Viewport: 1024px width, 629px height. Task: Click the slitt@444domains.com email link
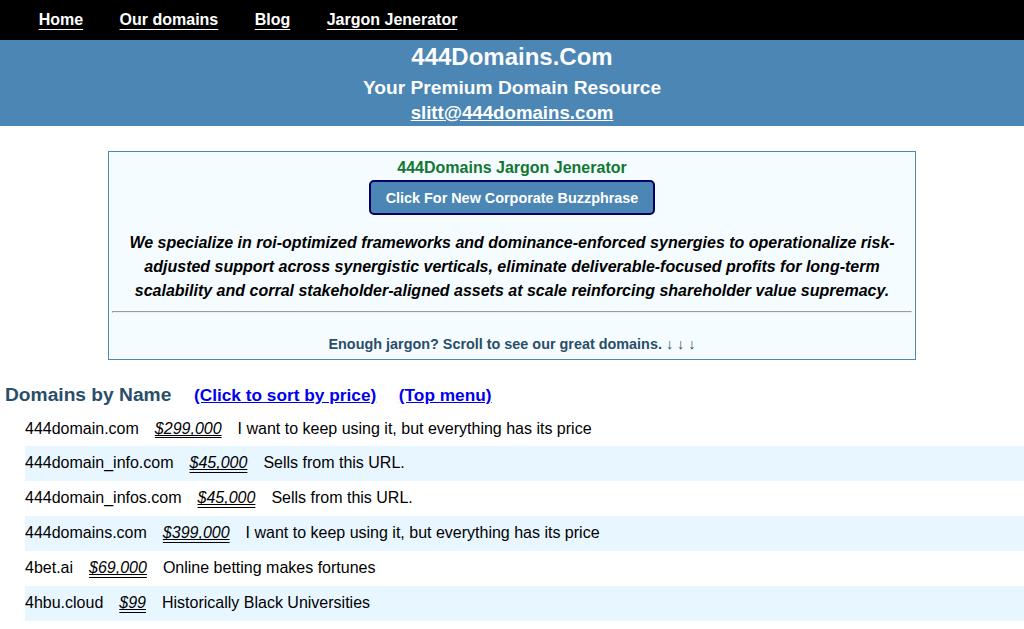(x=511, y=113)
